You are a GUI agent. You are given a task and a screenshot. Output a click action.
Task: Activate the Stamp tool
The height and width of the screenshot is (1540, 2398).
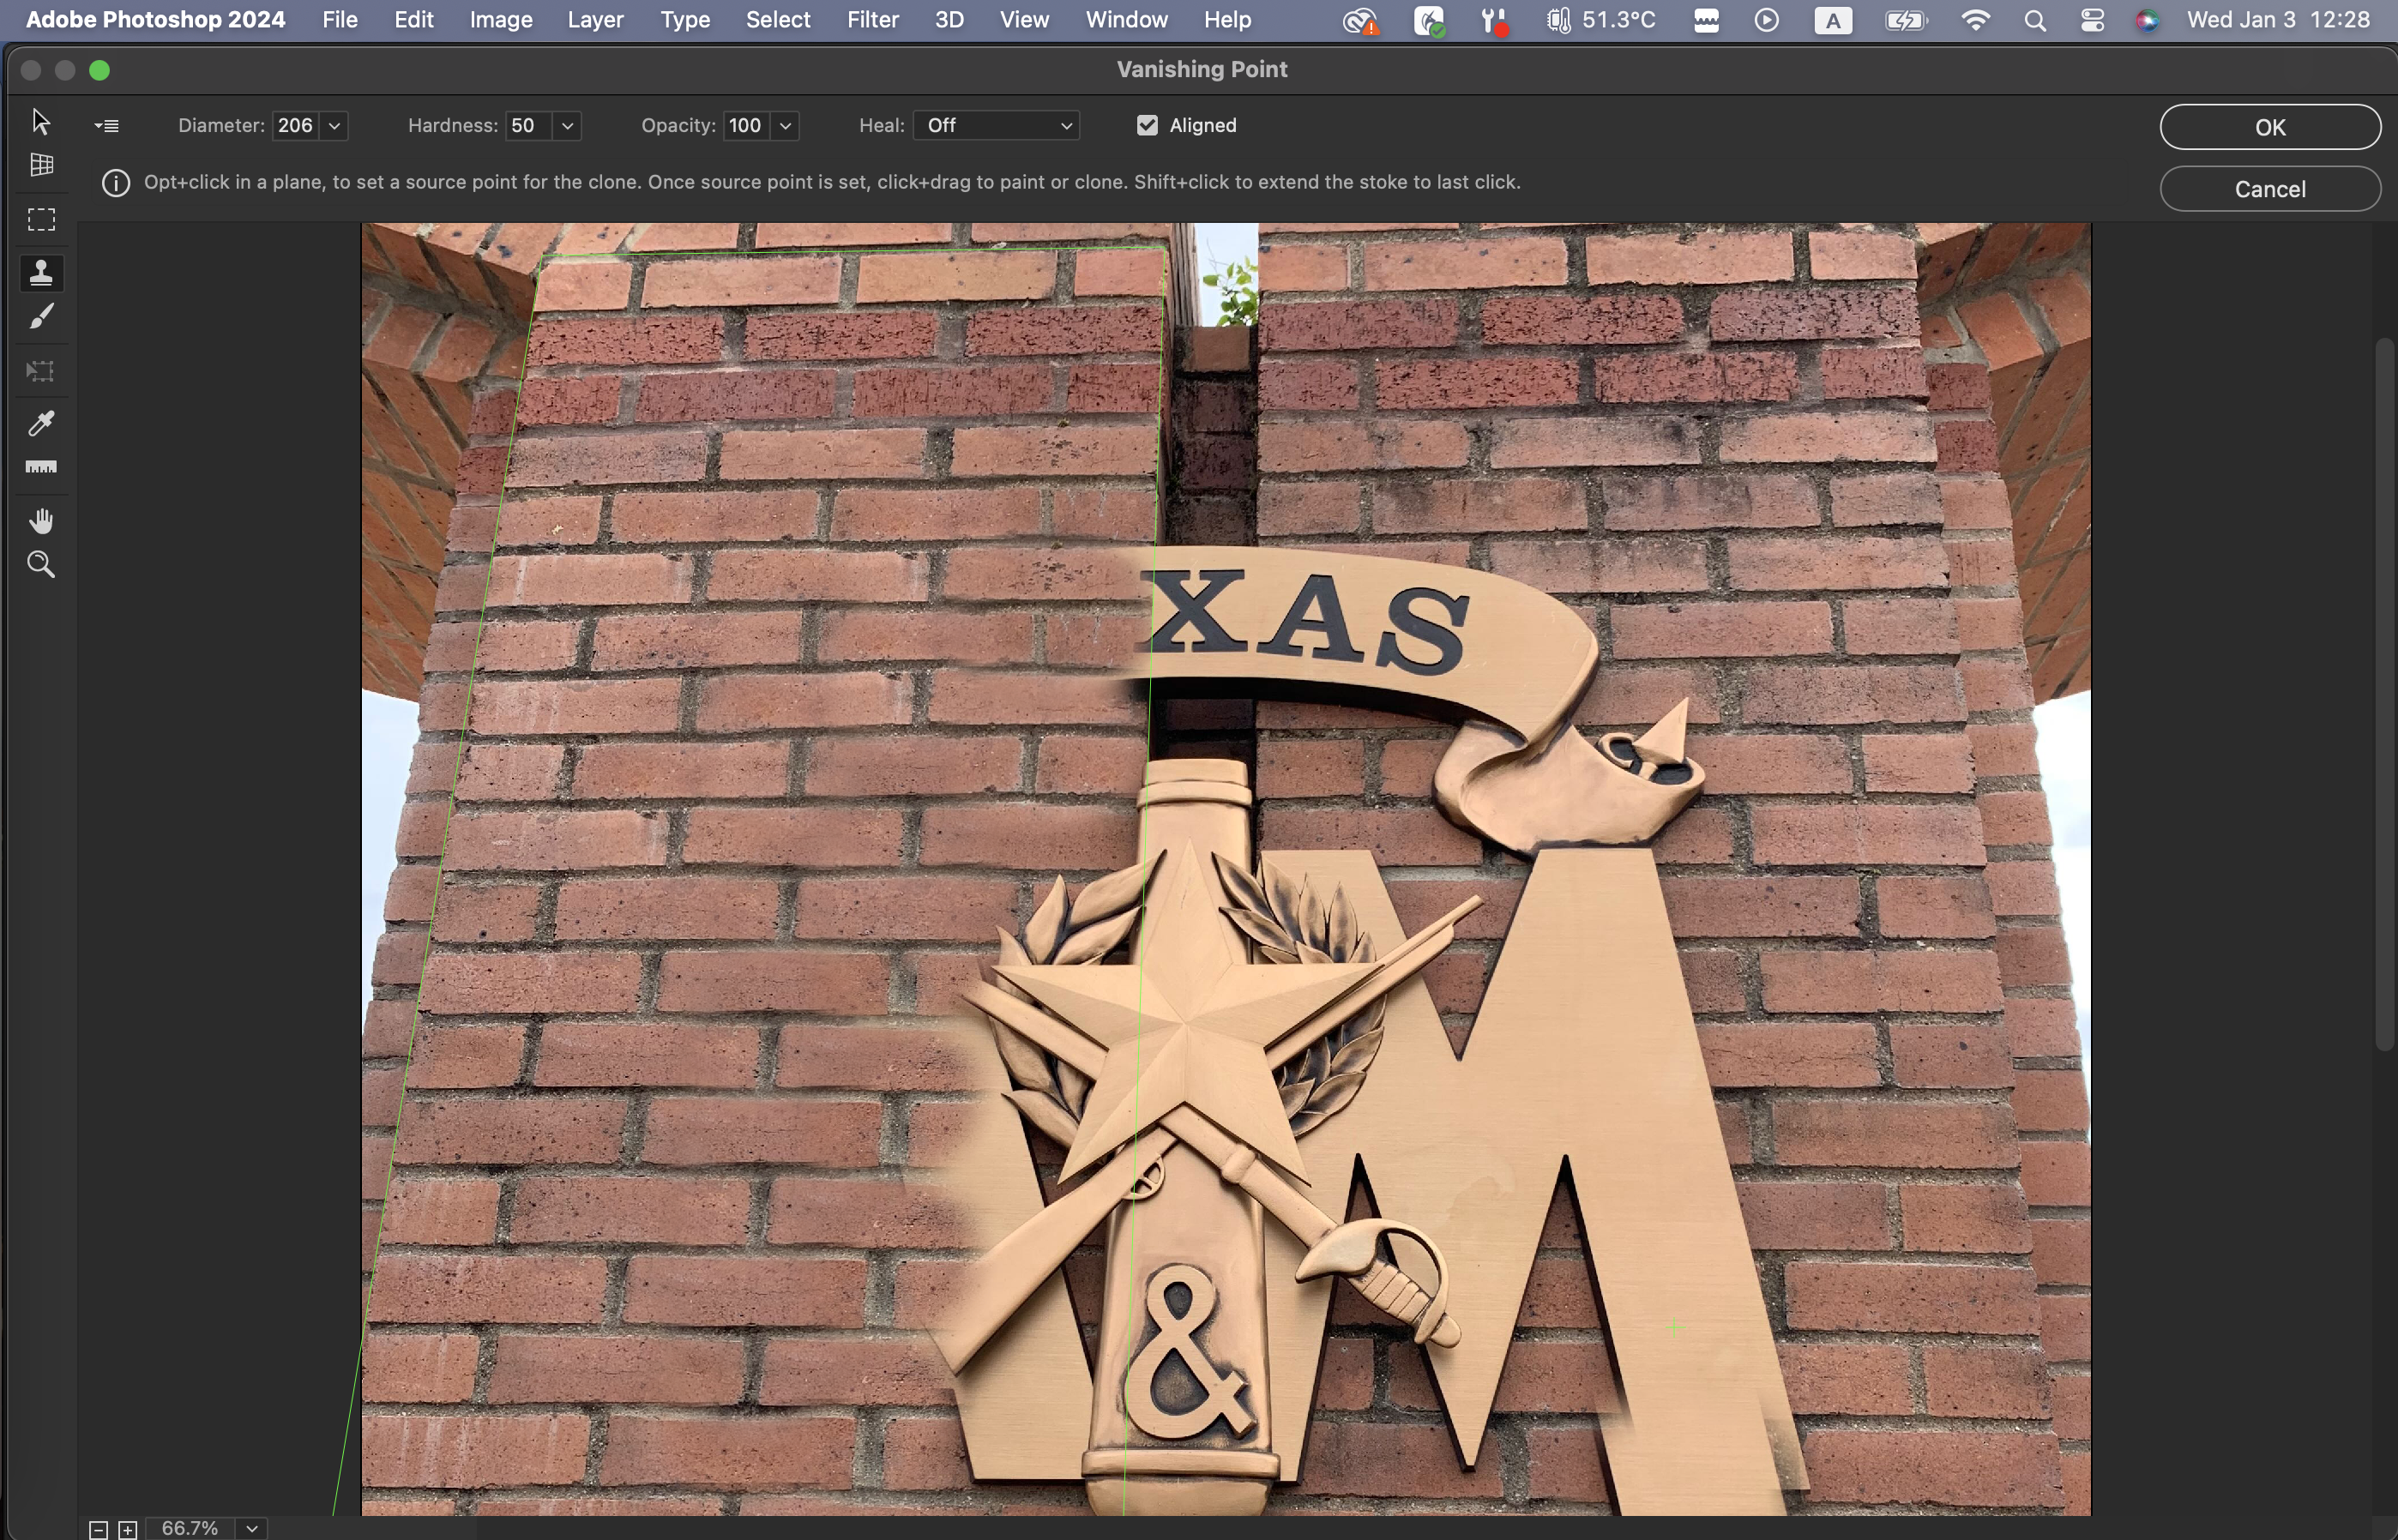pyautogui.click(x=41, y=272)
